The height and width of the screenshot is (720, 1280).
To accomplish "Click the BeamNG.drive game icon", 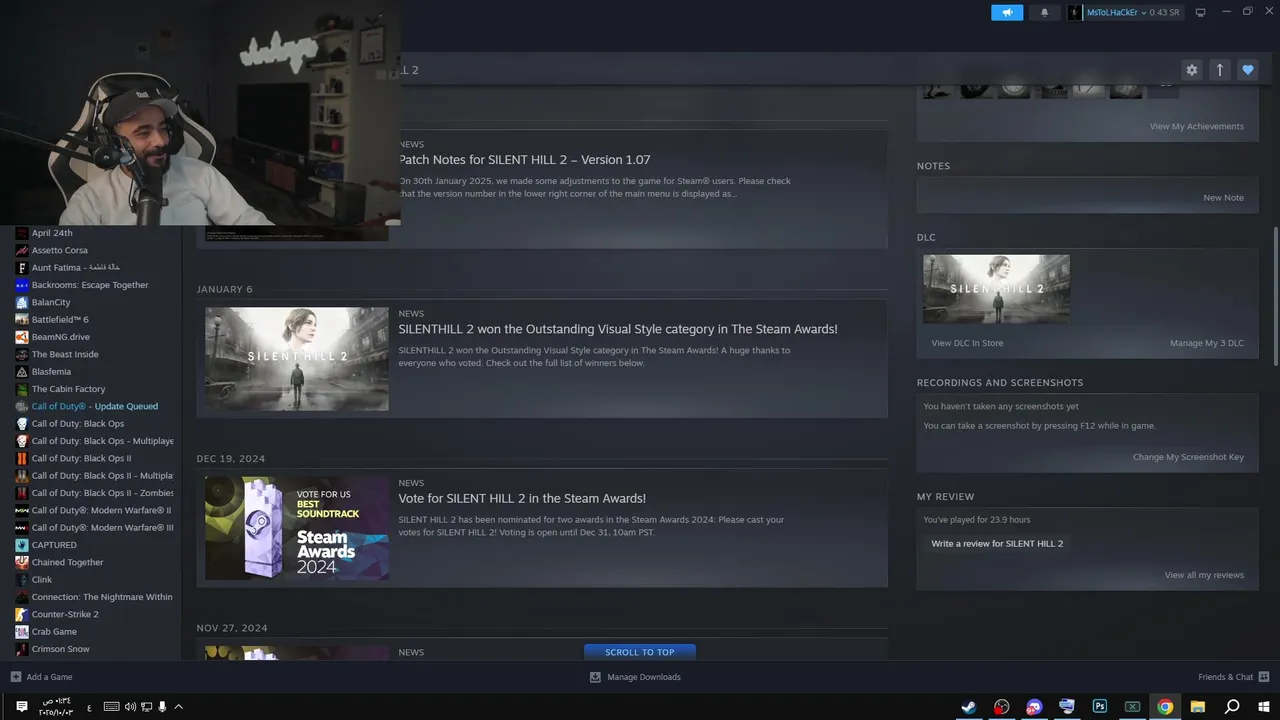I will tap(22, 337).
